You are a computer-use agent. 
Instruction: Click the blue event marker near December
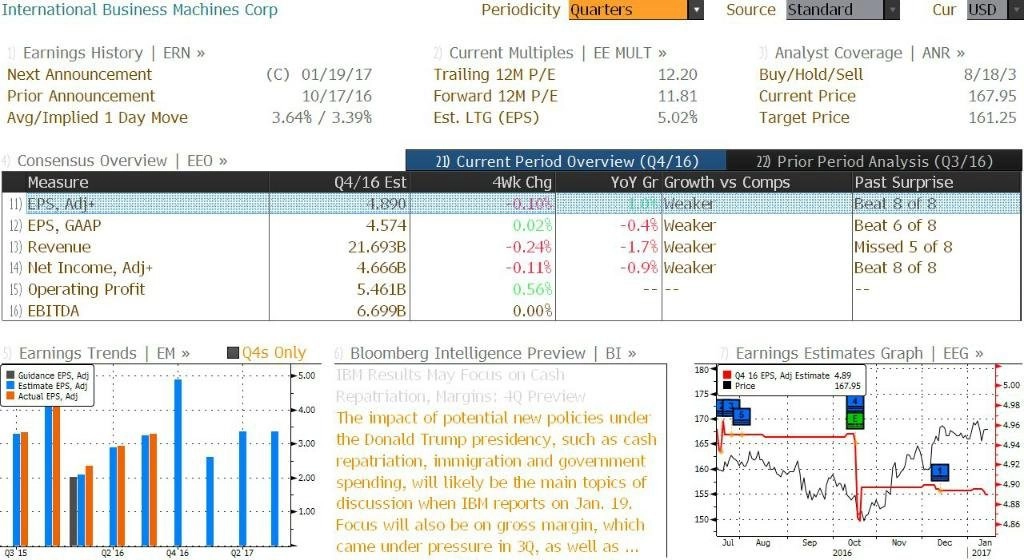pyautogui.click(x=940, y=471)
